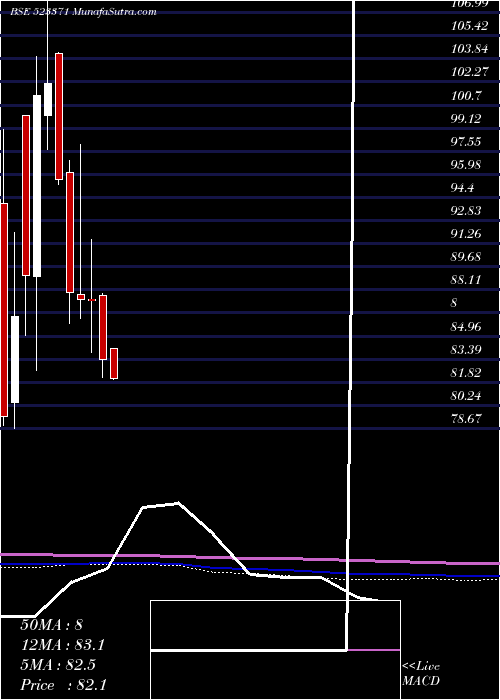This screenshot has height=700, width=500.
Task: Click the 103.84 price axis label
Action: 470,49
